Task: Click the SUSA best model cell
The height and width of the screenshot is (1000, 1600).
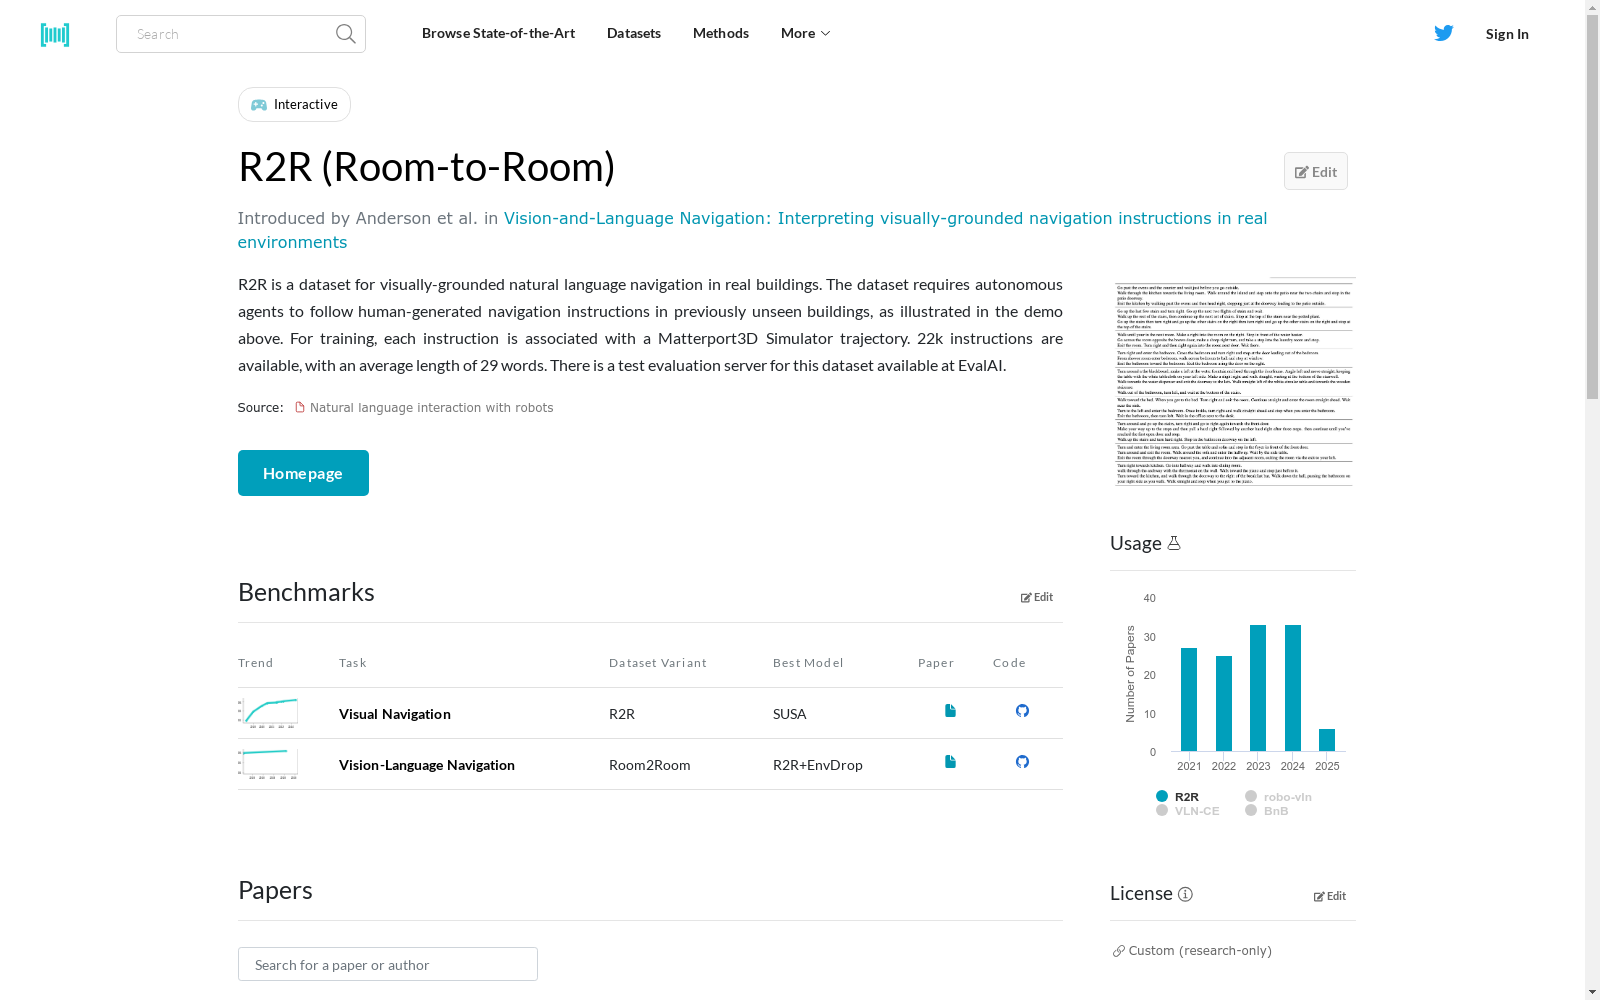Action: coord(789,714)
